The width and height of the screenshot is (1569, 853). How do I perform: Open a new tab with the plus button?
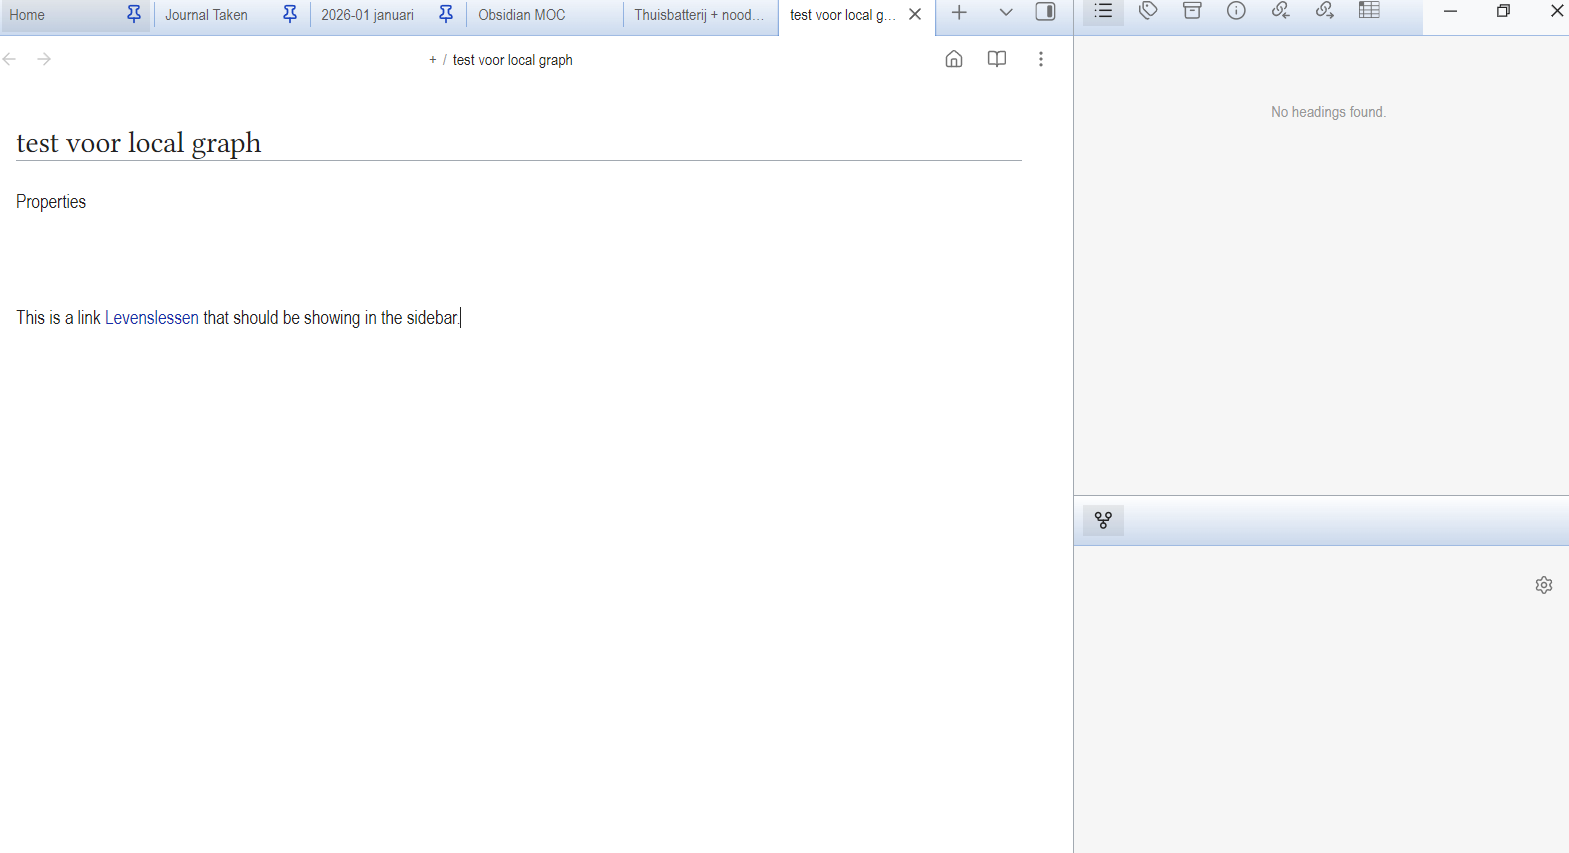(959, 13)
